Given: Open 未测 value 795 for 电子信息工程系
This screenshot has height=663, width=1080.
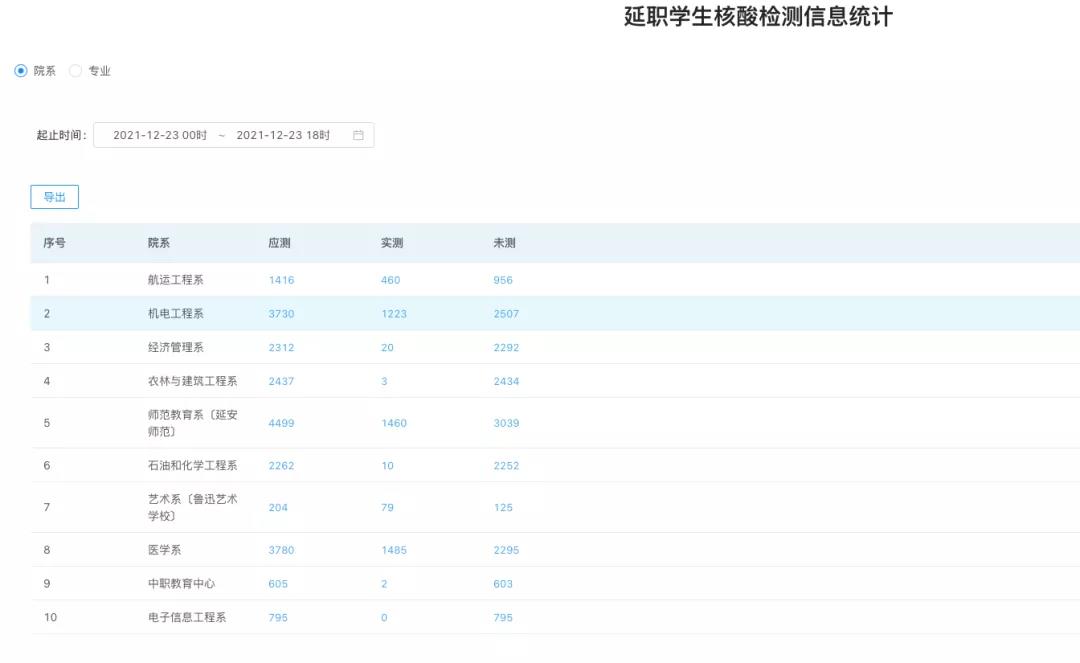Looking at the screenshot, I should [503, 617].
